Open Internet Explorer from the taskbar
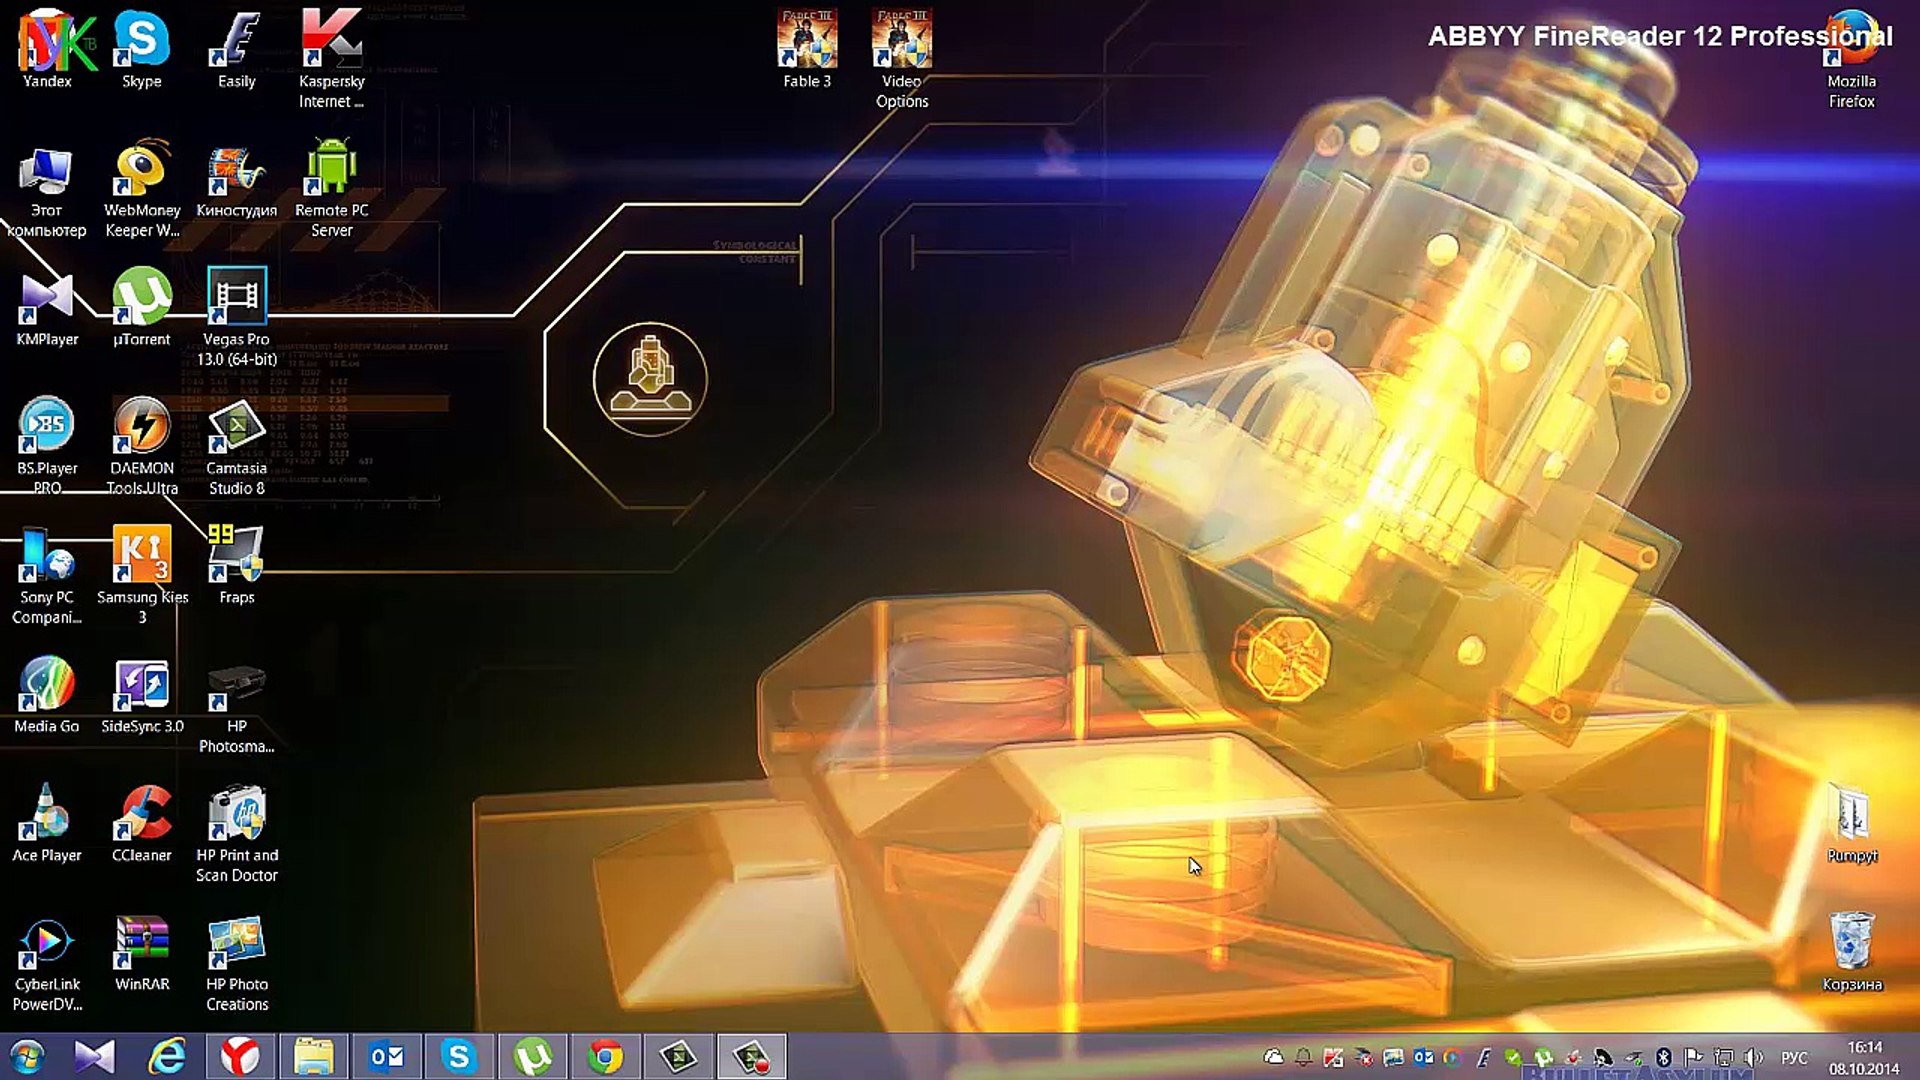Image resolution: width=1920 pixels, height=1080 pixels. point(167,1057)
